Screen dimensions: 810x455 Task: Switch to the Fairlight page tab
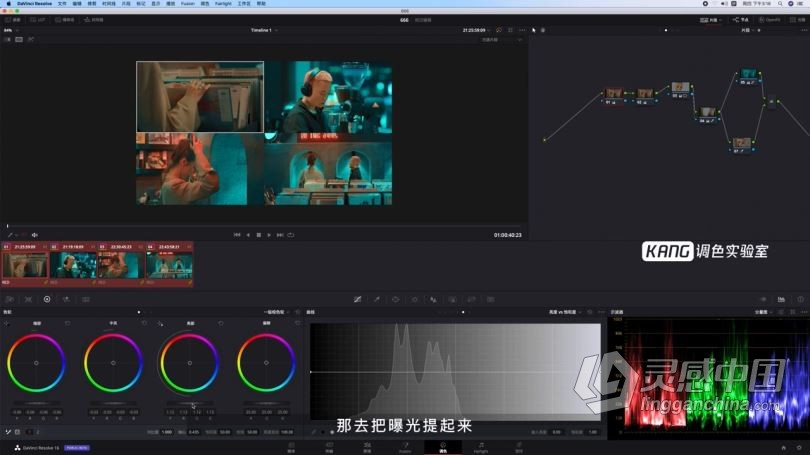[x=481, y=447]
